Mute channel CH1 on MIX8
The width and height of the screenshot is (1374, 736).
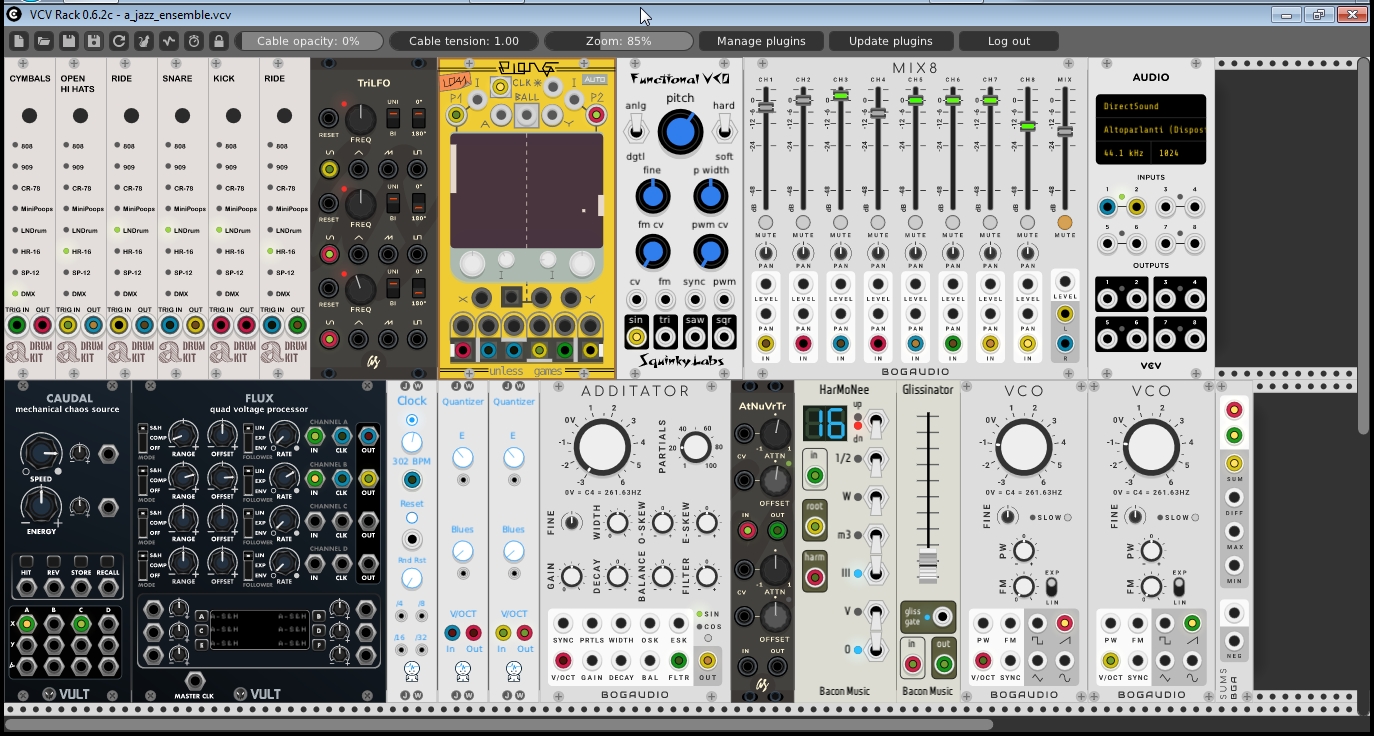[x=765, y=222]
